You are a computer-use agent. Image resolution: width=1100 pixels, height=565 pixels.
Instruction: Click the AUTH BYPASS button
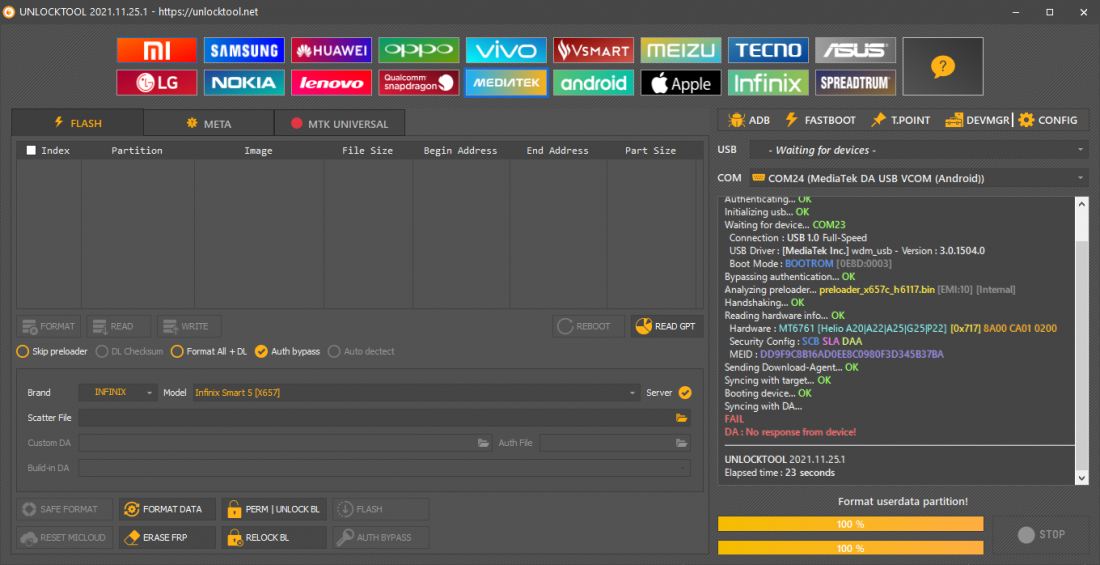coord(381,538)
